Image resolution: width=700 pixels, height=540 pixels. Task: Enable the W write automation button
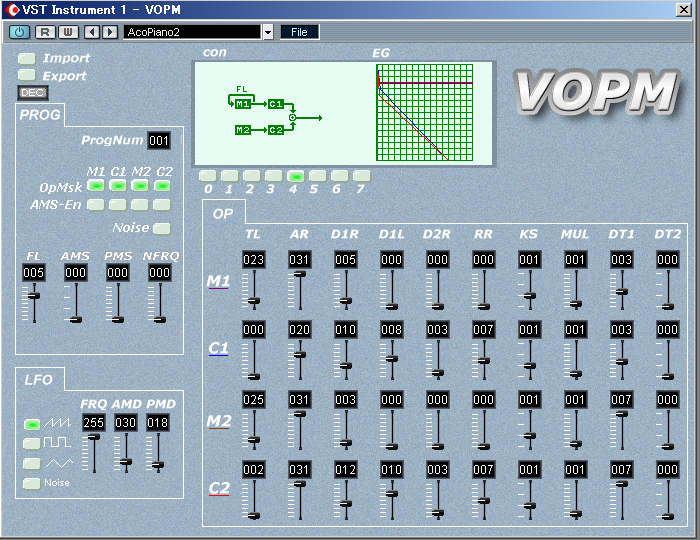click(x=68, y=32)
